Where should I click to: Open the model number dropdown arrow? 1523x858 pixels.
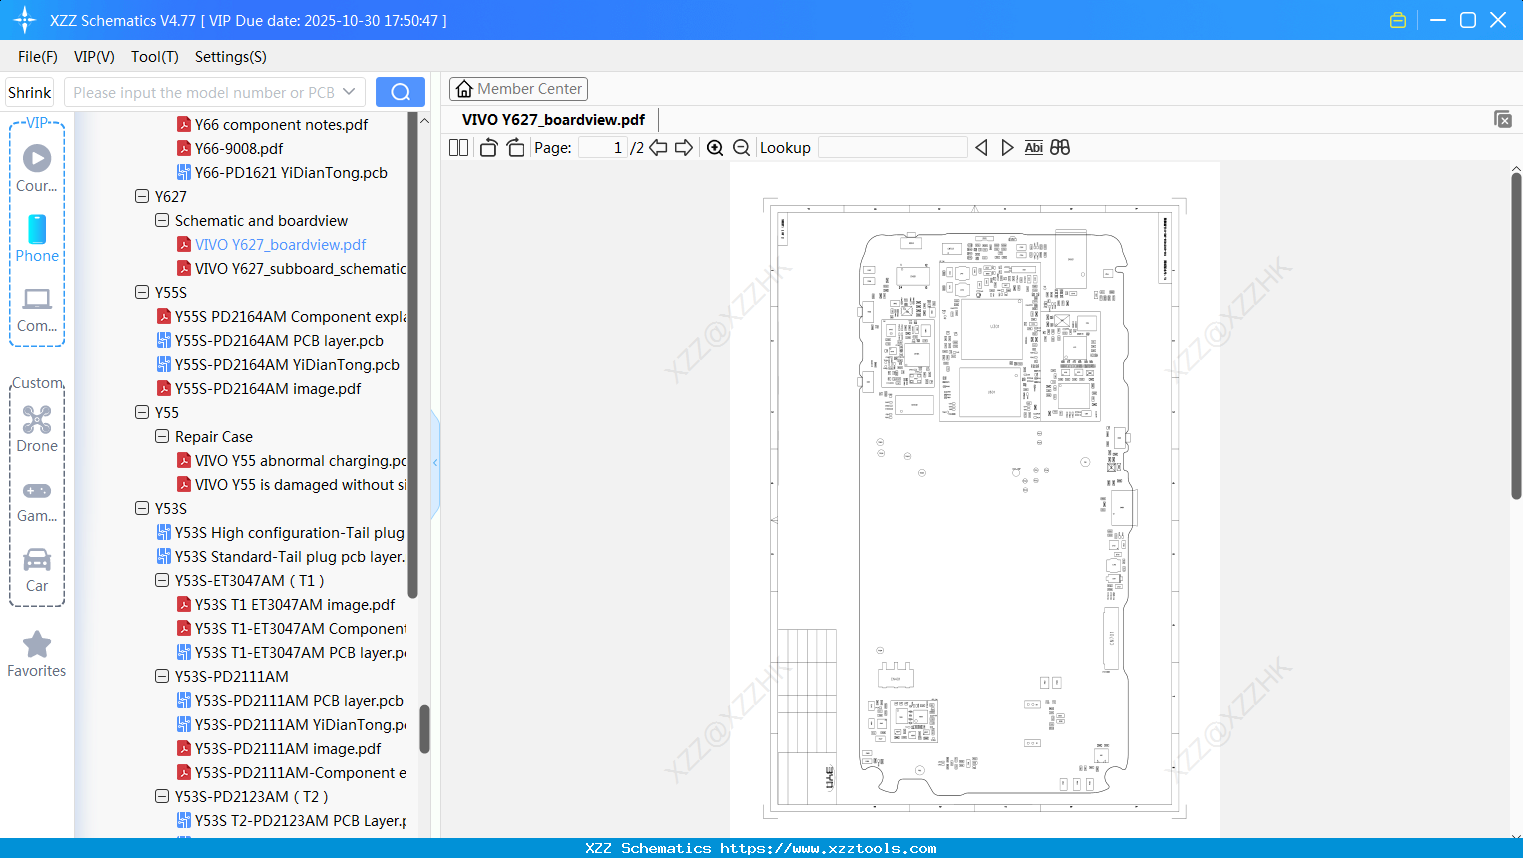pos(349,92)
